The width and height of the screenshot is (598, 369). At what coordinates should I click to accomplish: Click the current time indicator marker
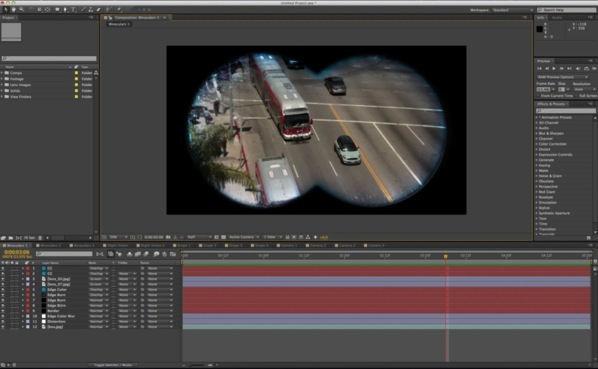point(445,257)
